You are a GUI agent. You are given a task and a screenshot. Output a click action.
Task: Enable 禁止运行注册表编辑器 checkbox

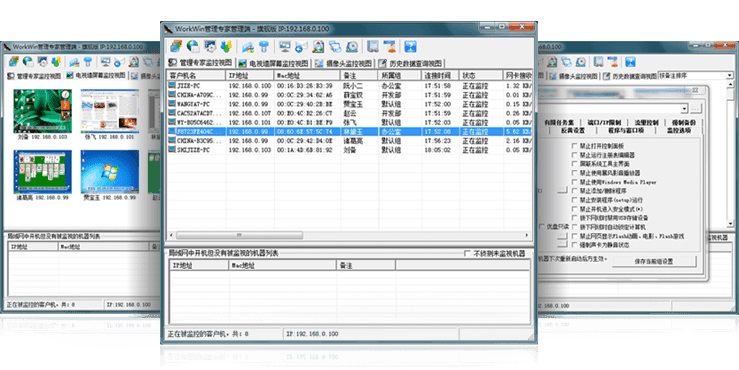click(574, 155)
